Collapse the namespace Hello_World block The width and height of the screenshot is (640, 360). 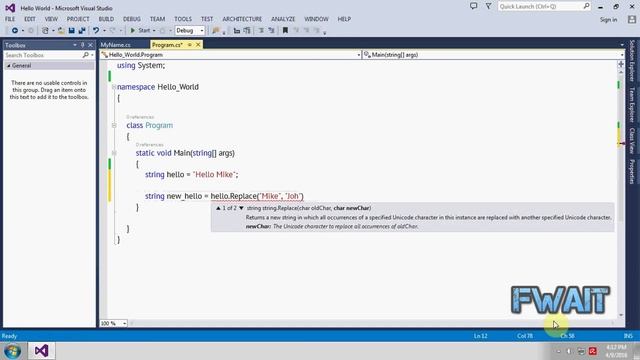tap(114, 87)
